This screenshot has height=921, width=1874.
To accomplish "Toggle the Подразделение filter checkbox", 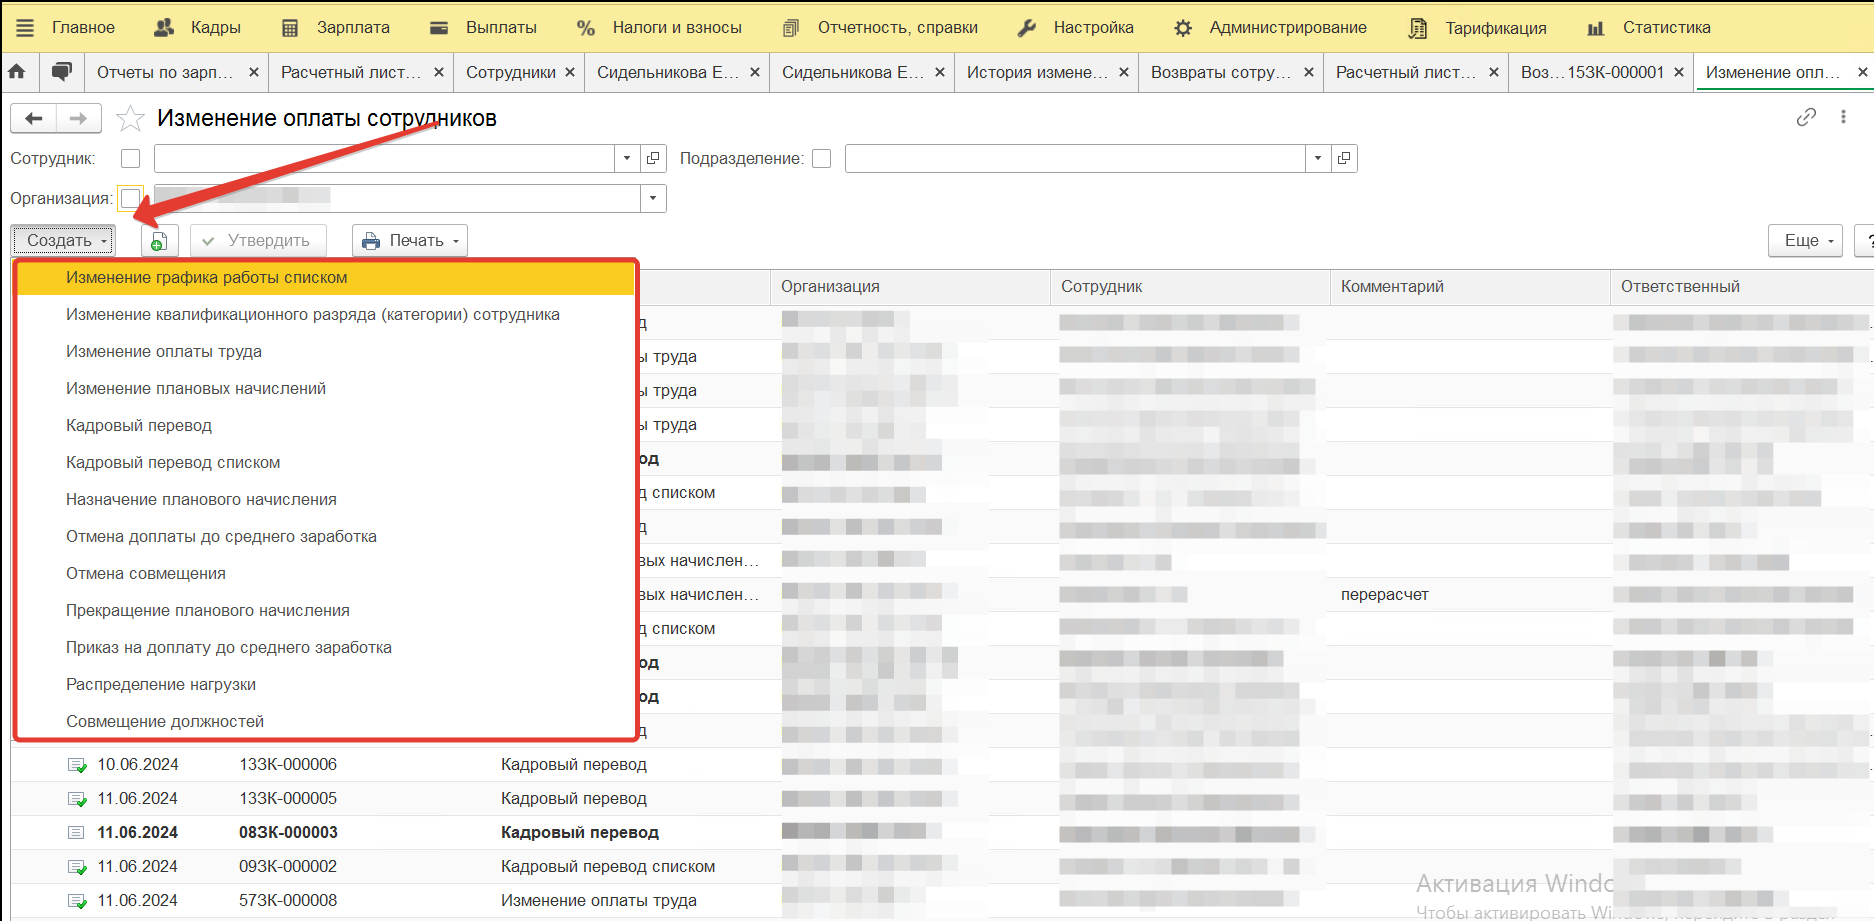I will click(822, 159).
